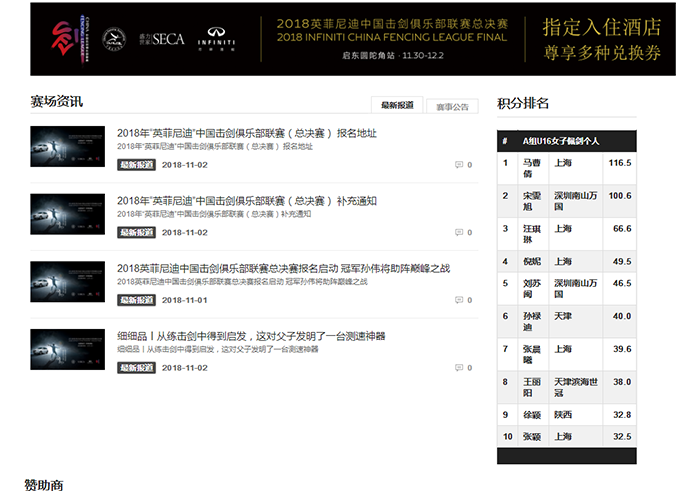Open the article 总决赛 补充通知

tap(247, 201)
